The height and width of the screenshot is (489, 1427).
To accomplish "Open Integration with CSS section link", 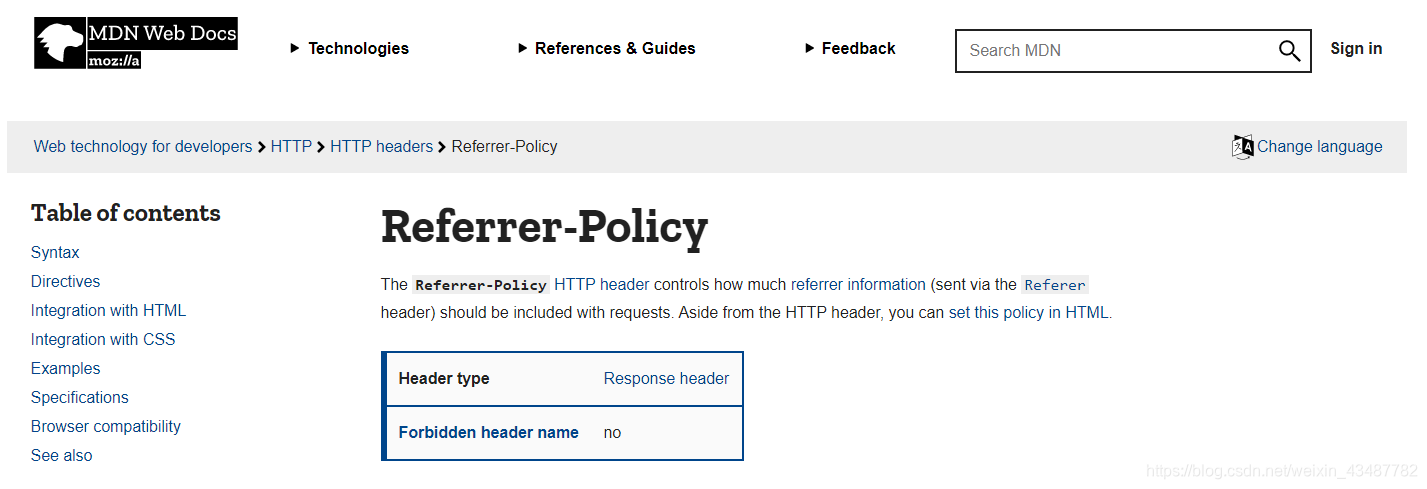I will tap(103, 339).
